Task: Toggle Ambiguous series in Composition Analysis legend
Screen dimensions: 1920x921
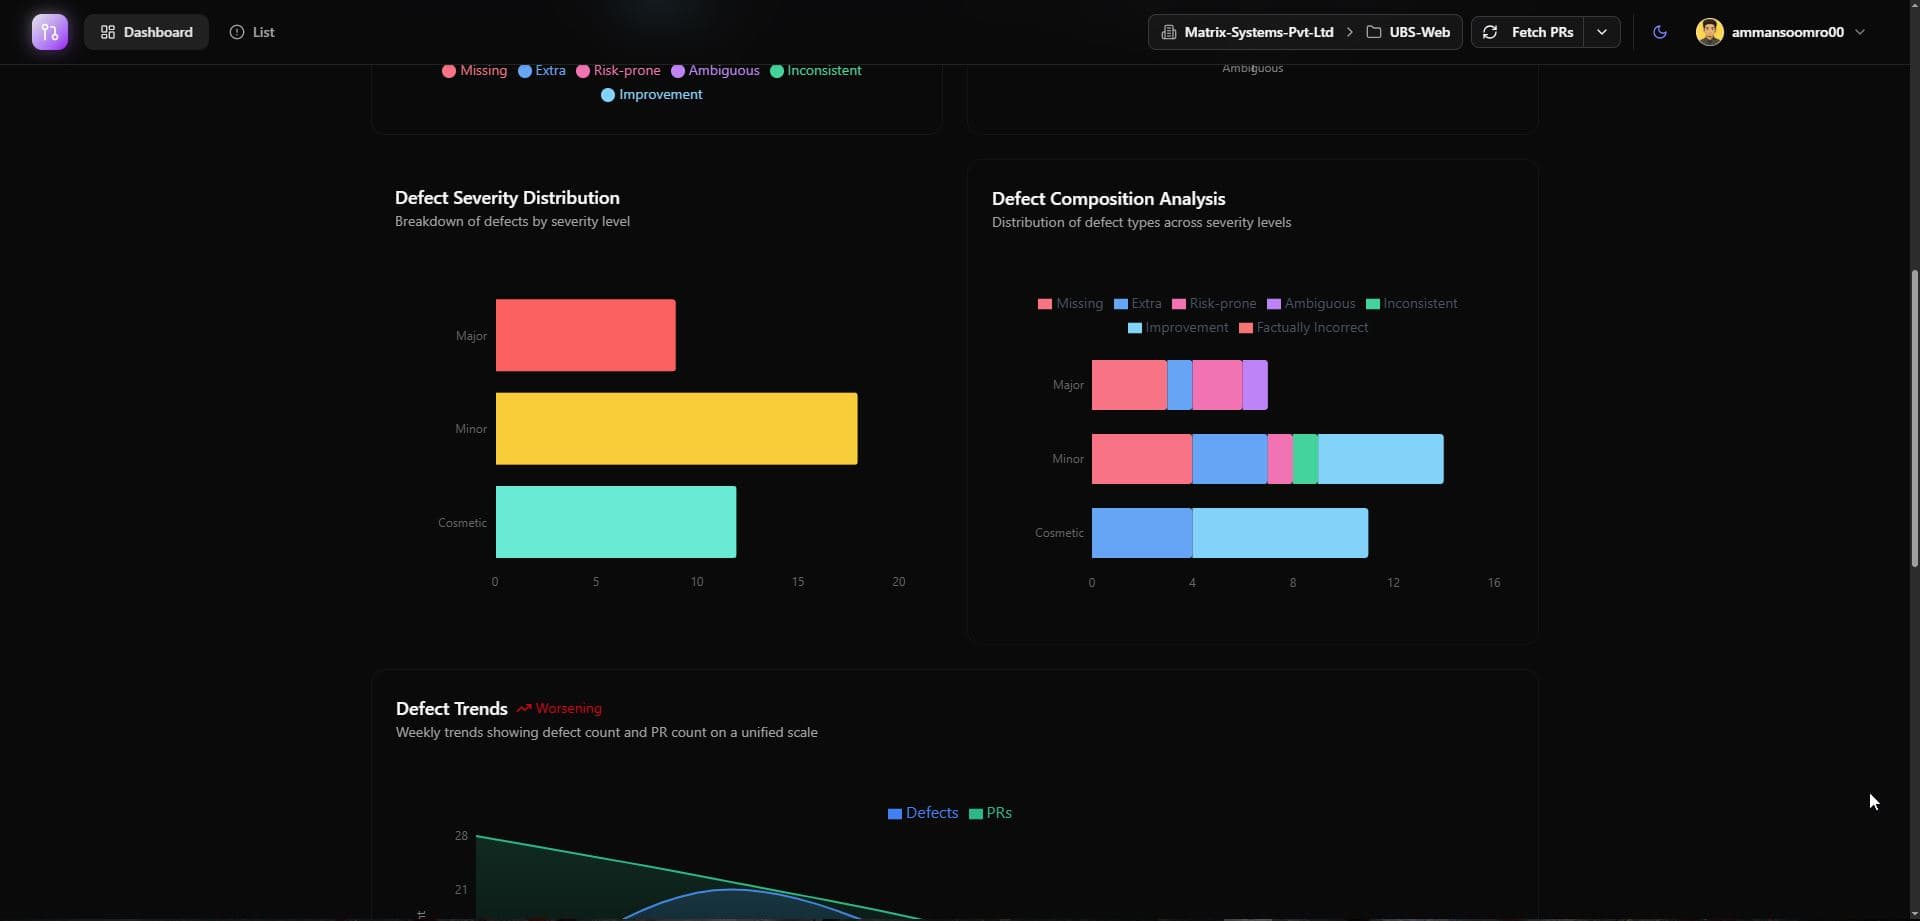Action: pyautogui.click(x=1311, y=304)
